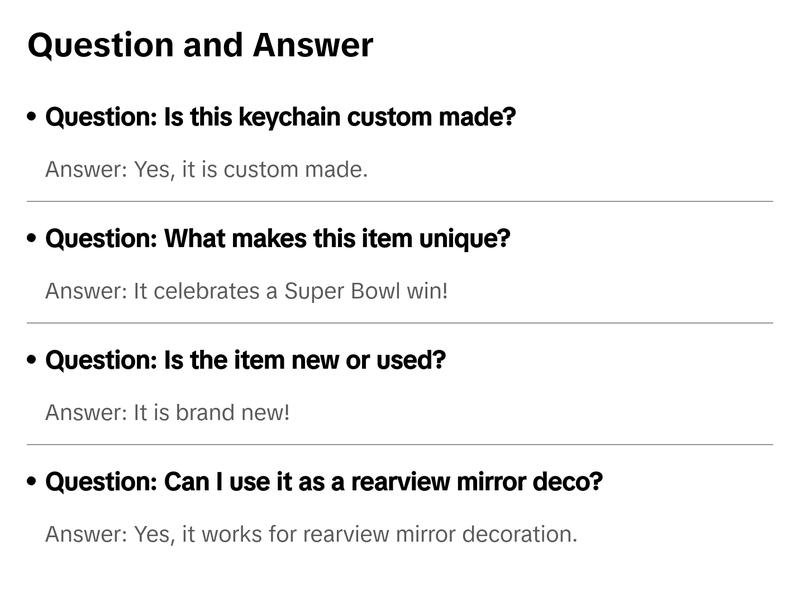
Task: Click the word "rearview" in the last question
Action: 401,482
